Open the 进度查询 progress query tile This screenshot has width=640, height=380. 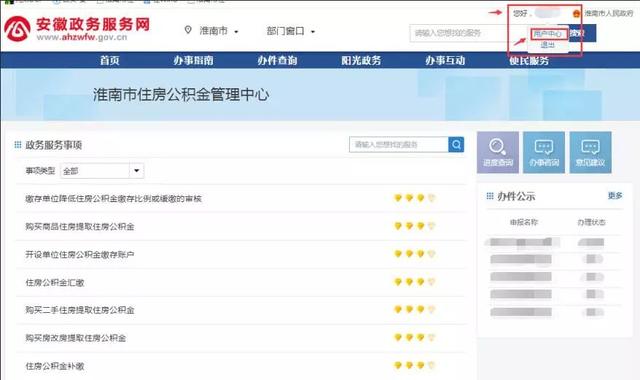498,152
